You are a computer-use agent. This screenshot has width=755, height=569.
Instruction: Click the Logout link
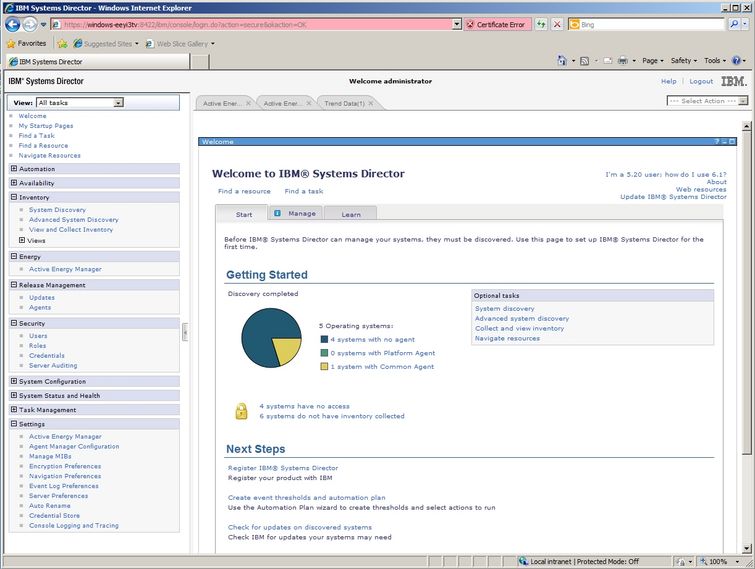tap(701, 81)
